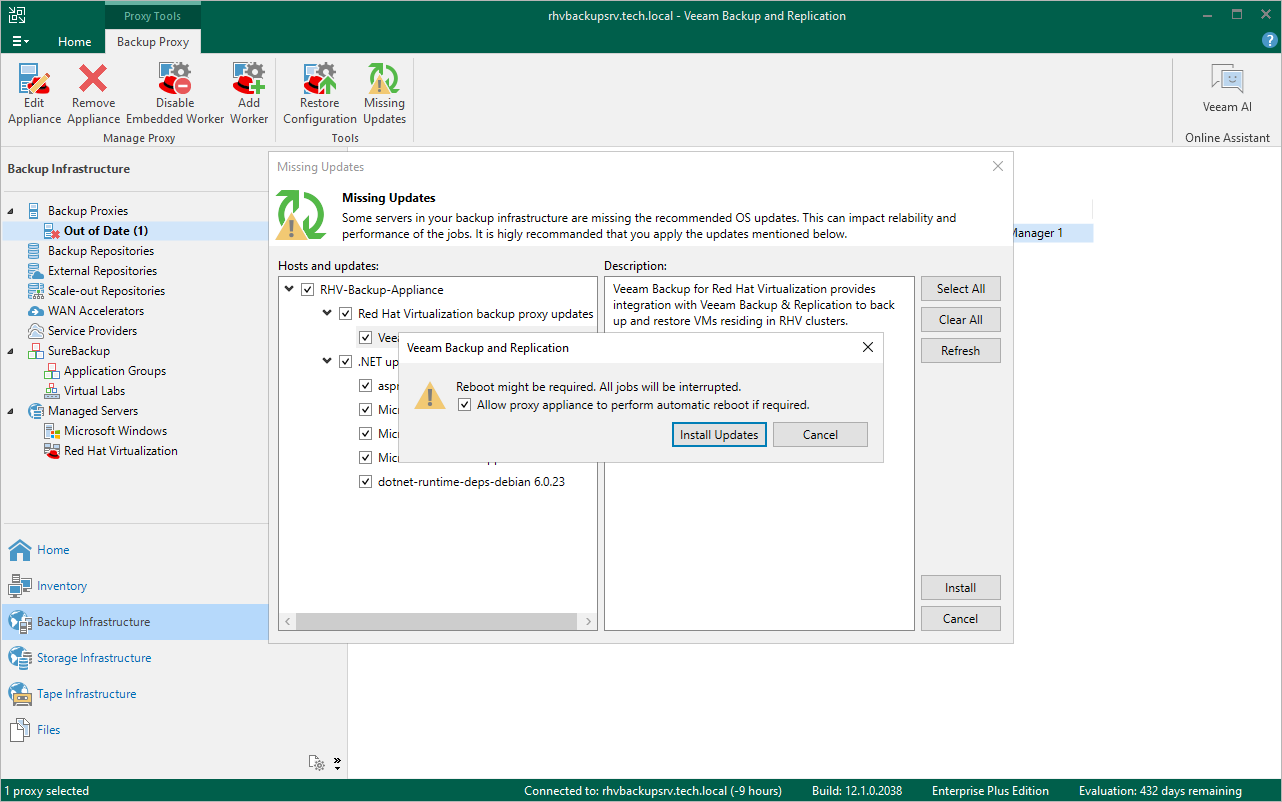Collapse Red Hat Virtualization backup proxy updates
This screenshot has width=1282, height=802.
click(327, 314)
